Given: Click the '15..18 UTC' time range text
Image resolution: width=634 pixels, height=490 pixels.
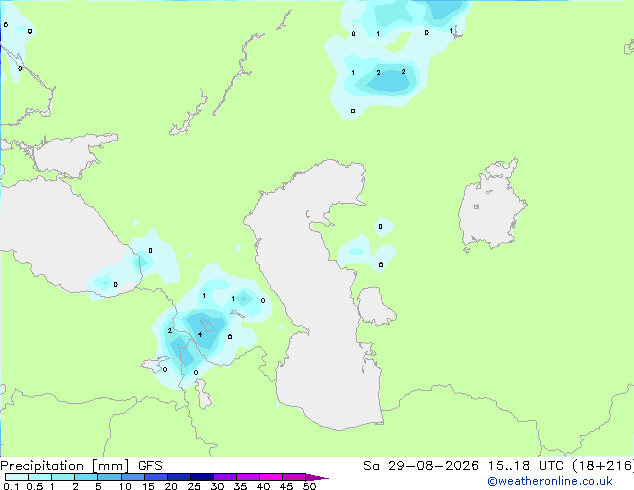Looking at the screenshot, I should 525,466.
